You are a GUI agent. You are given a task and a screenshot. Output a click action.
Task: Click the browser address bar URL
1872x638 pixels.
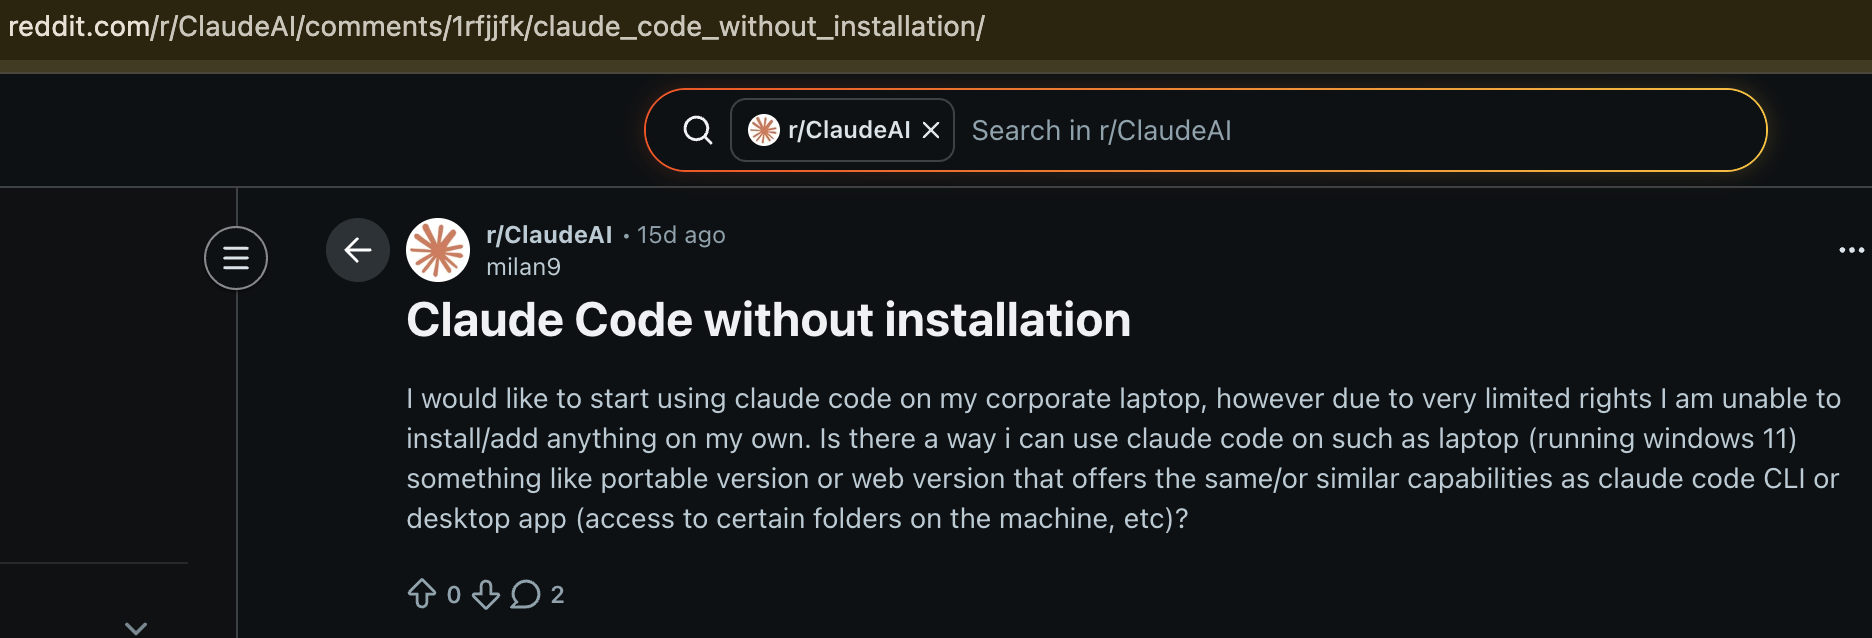(496, 25)
